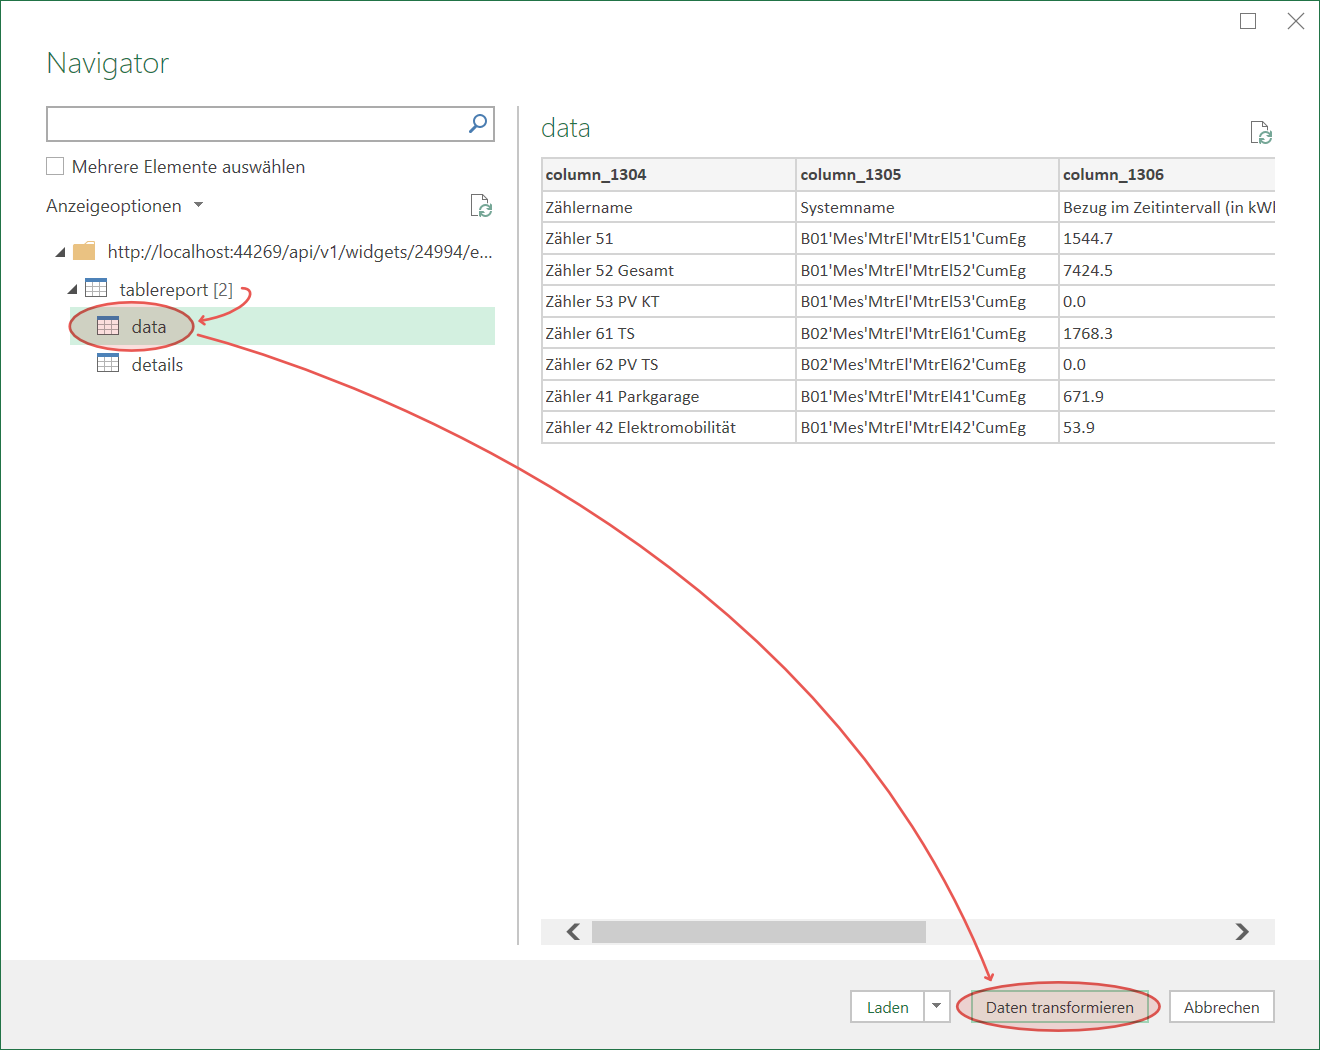
Task: Click Daten transformieren button
Action: (x=1060, y=1007)
